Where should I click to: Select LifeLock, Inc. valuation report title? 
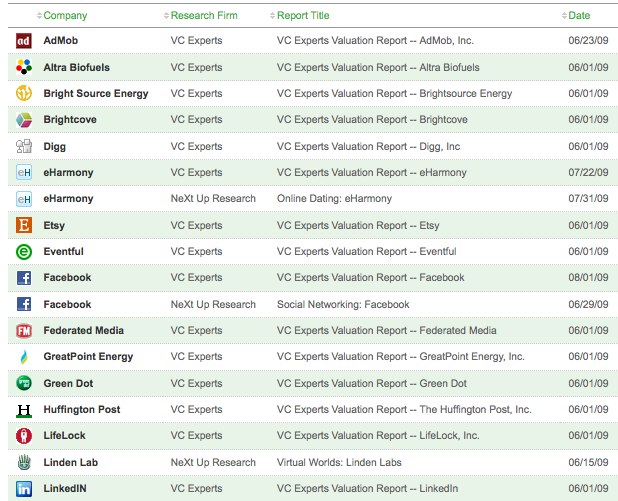pos(378,436)
